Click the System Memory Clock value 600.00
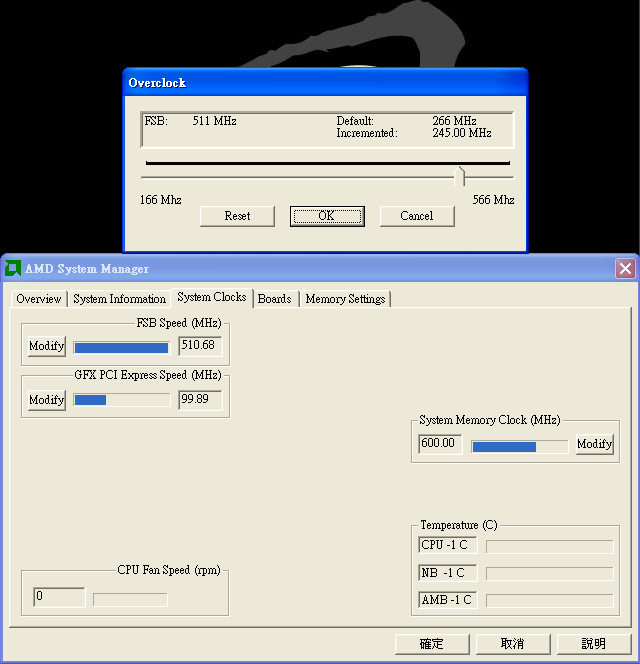The width and height of the screenshot is (640, 664). 440,444
